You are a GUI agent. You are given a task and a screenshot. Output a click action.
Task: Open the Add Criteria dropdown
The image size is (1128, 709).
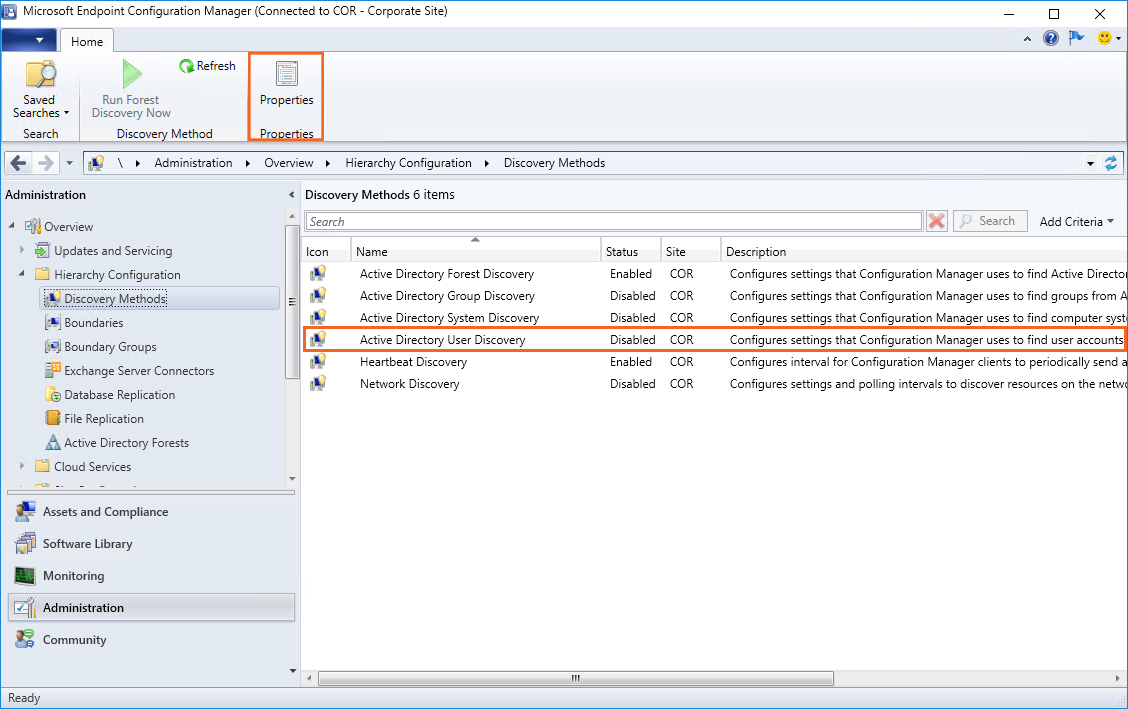1076,222
